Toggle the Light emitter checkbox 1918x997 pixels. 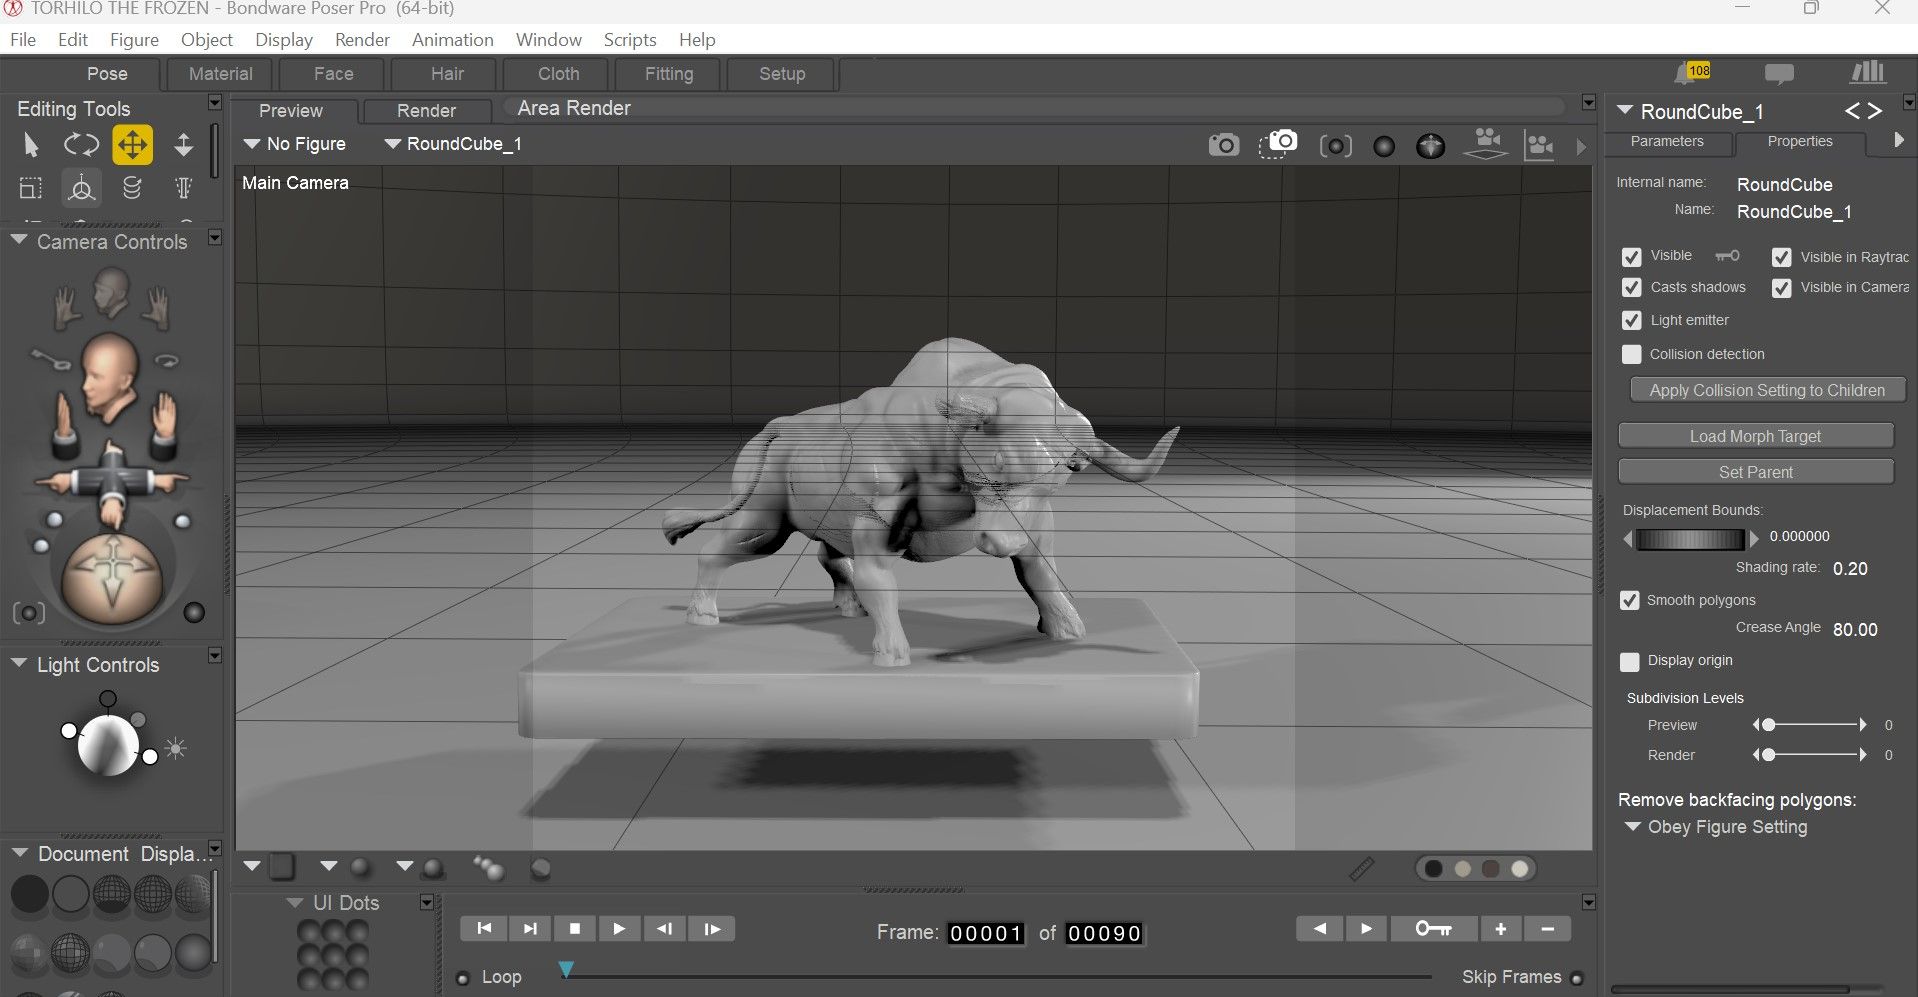click(1631, 321)
